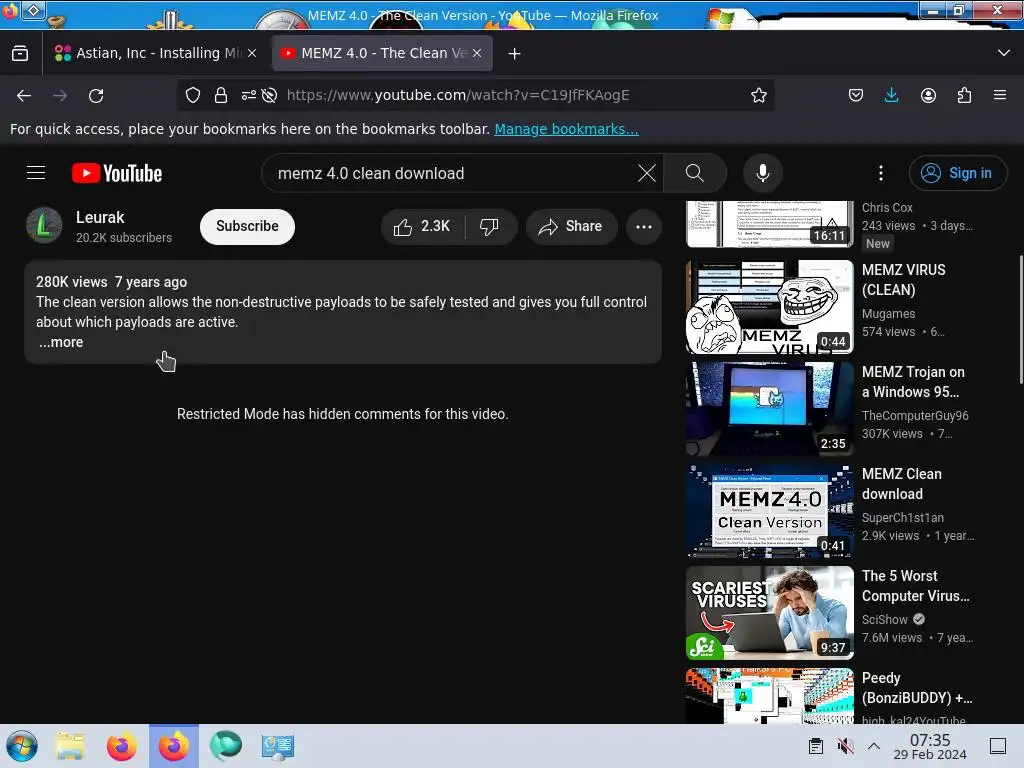
Task: Open green chat app in taskbar
Action: point(226,746)
